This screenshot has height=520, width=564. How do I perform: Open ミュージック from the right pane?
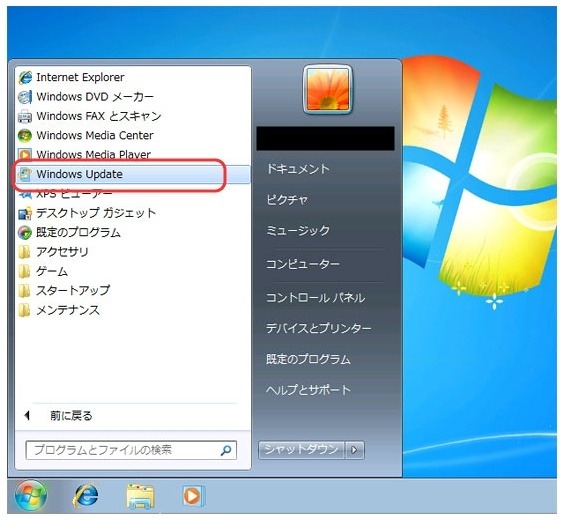[298, 231]
